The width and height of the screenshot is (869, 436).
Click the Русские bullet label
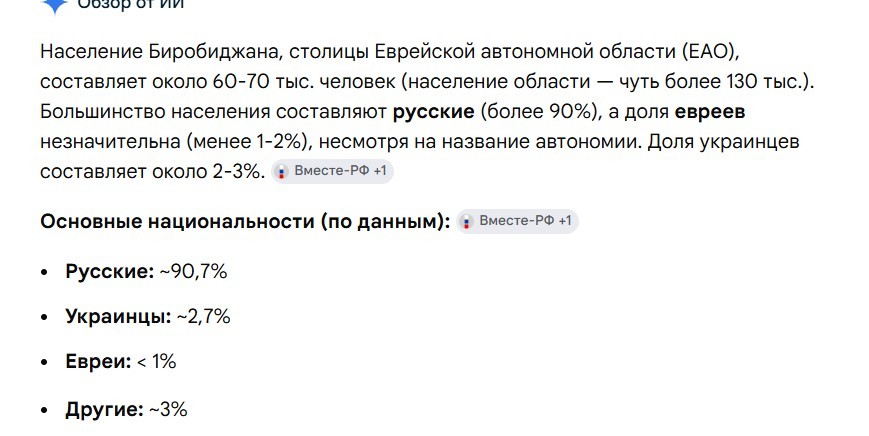110,271
